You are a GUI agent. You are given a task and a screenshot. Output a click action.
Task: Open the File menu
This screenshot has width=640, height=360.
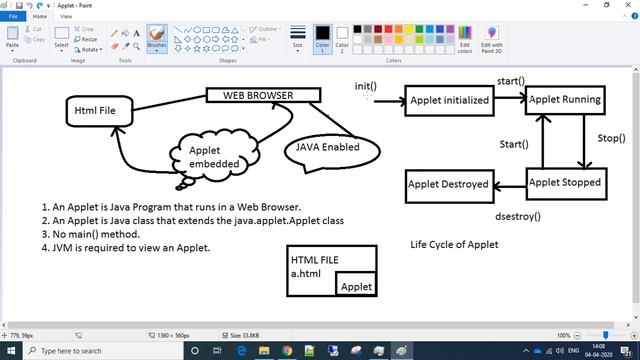(x=13, y=16)
